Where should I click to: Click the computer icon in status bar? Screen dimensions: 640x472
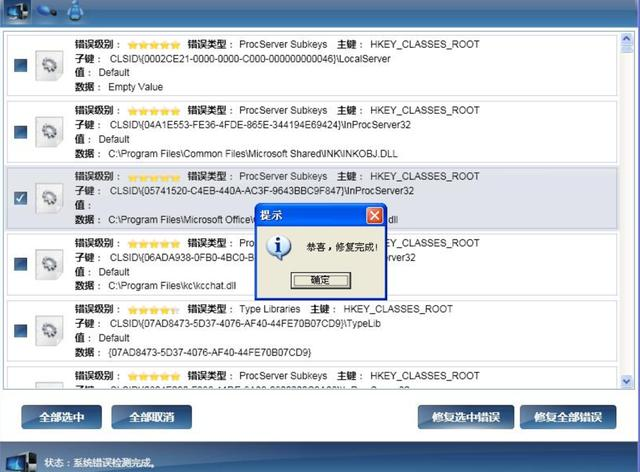[20, 462]
